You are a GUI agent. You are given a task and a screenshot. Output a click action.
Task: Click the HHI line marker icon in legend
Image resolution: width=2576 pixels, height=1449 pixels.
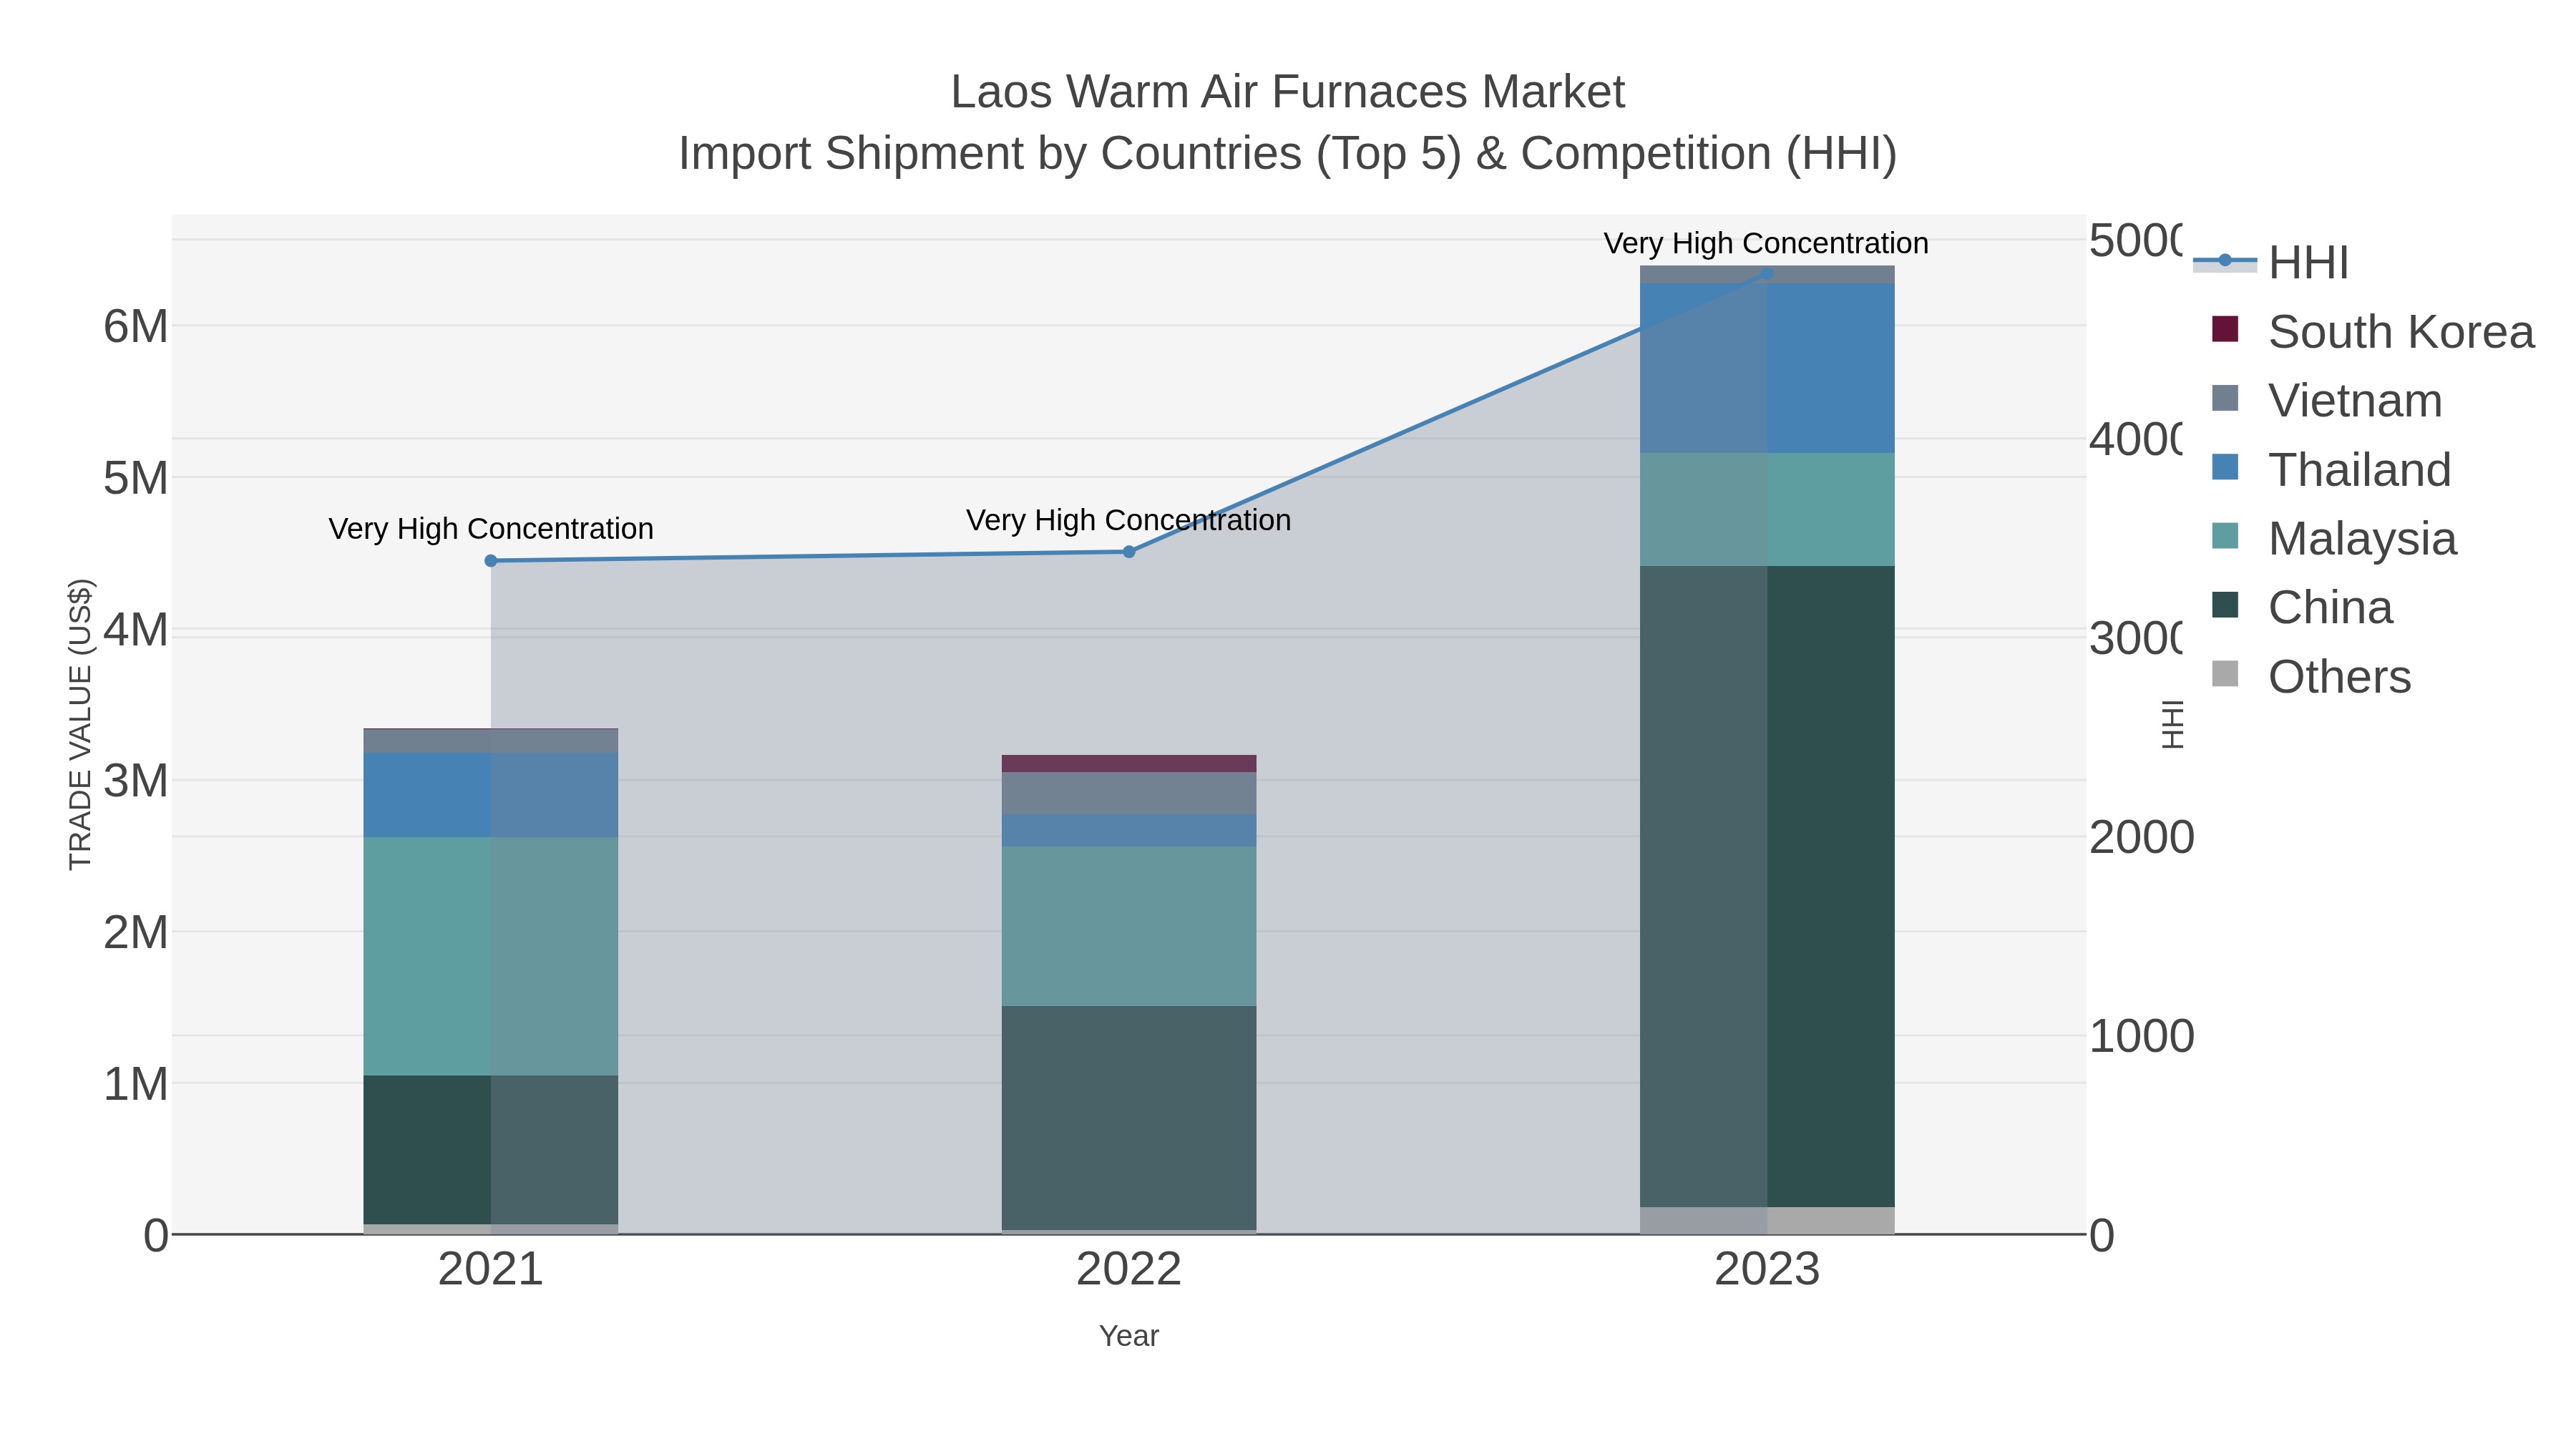tap(2225, 261)
